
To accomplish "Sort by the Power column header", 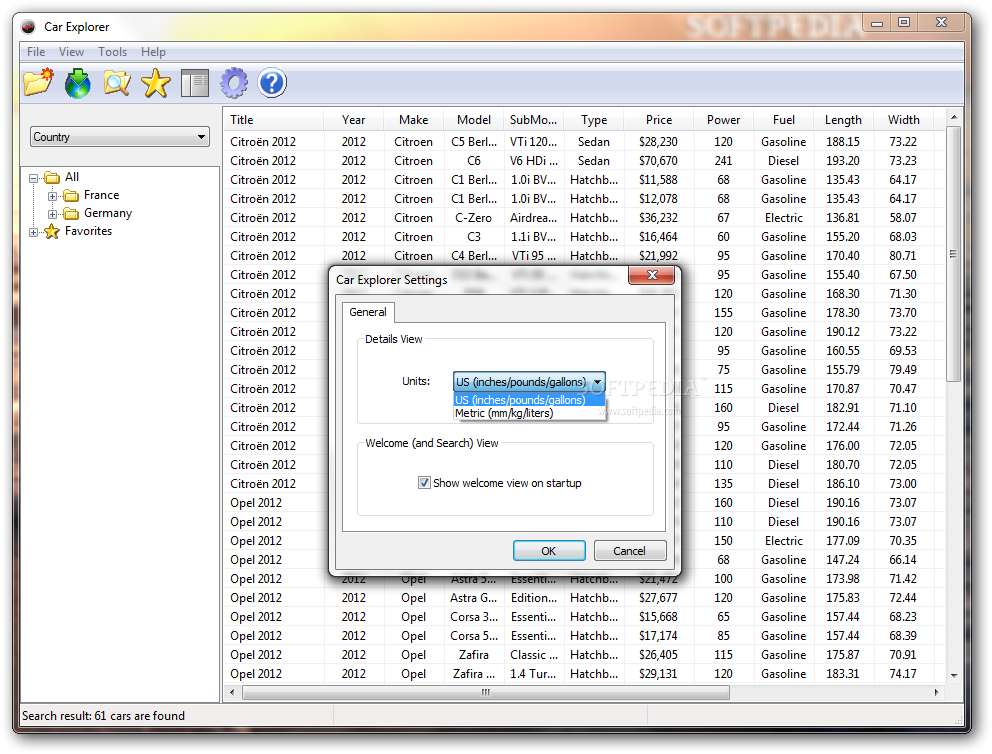I will click(723, 120).
